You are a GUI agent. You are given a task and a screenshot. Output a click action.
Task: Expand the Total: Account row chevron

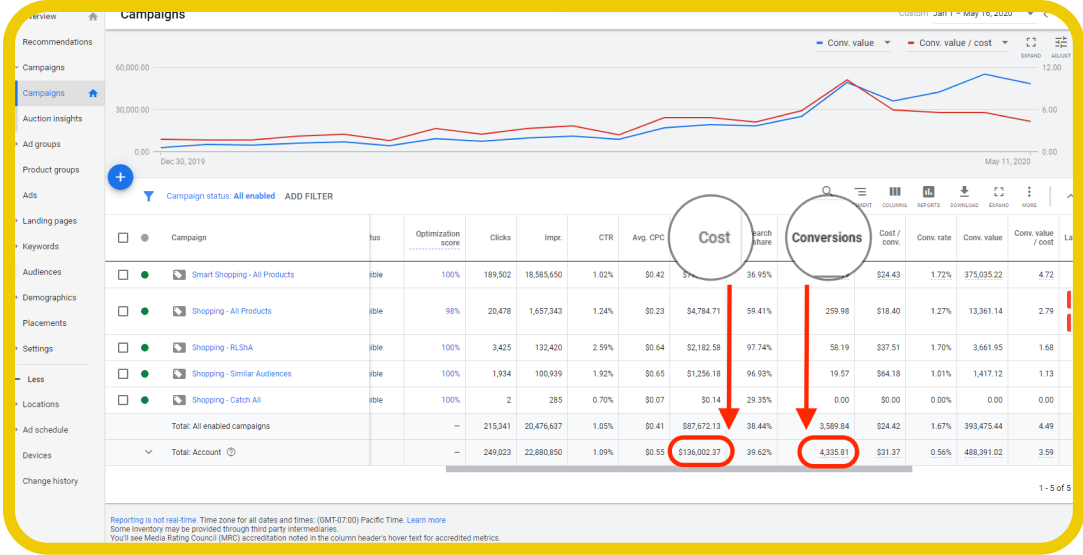pyautogui.click(x=149, y=452)
